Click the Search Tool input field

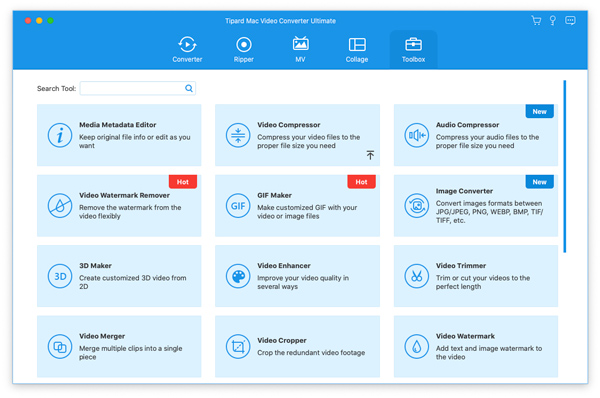point(138,88)
